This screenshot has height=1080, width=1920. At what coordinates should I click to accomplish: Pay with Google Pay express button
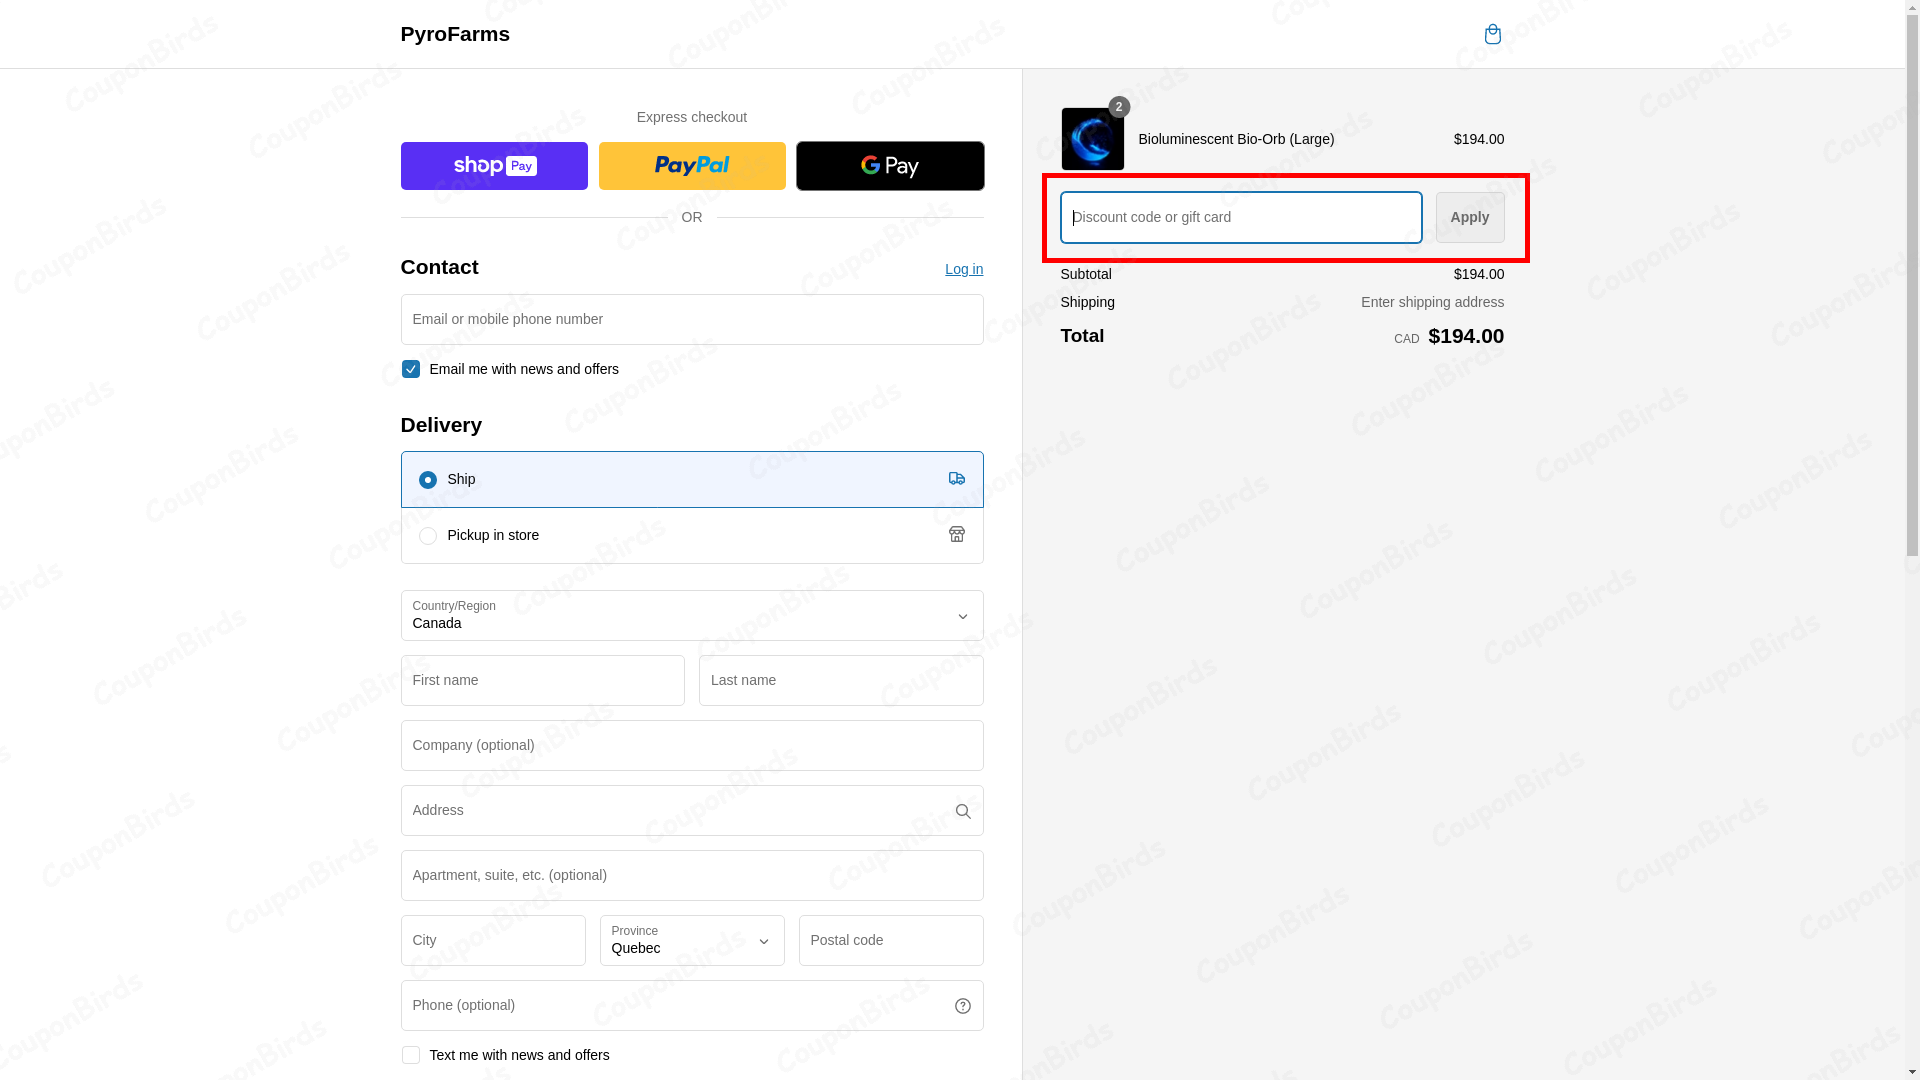(x=890, y=166)
